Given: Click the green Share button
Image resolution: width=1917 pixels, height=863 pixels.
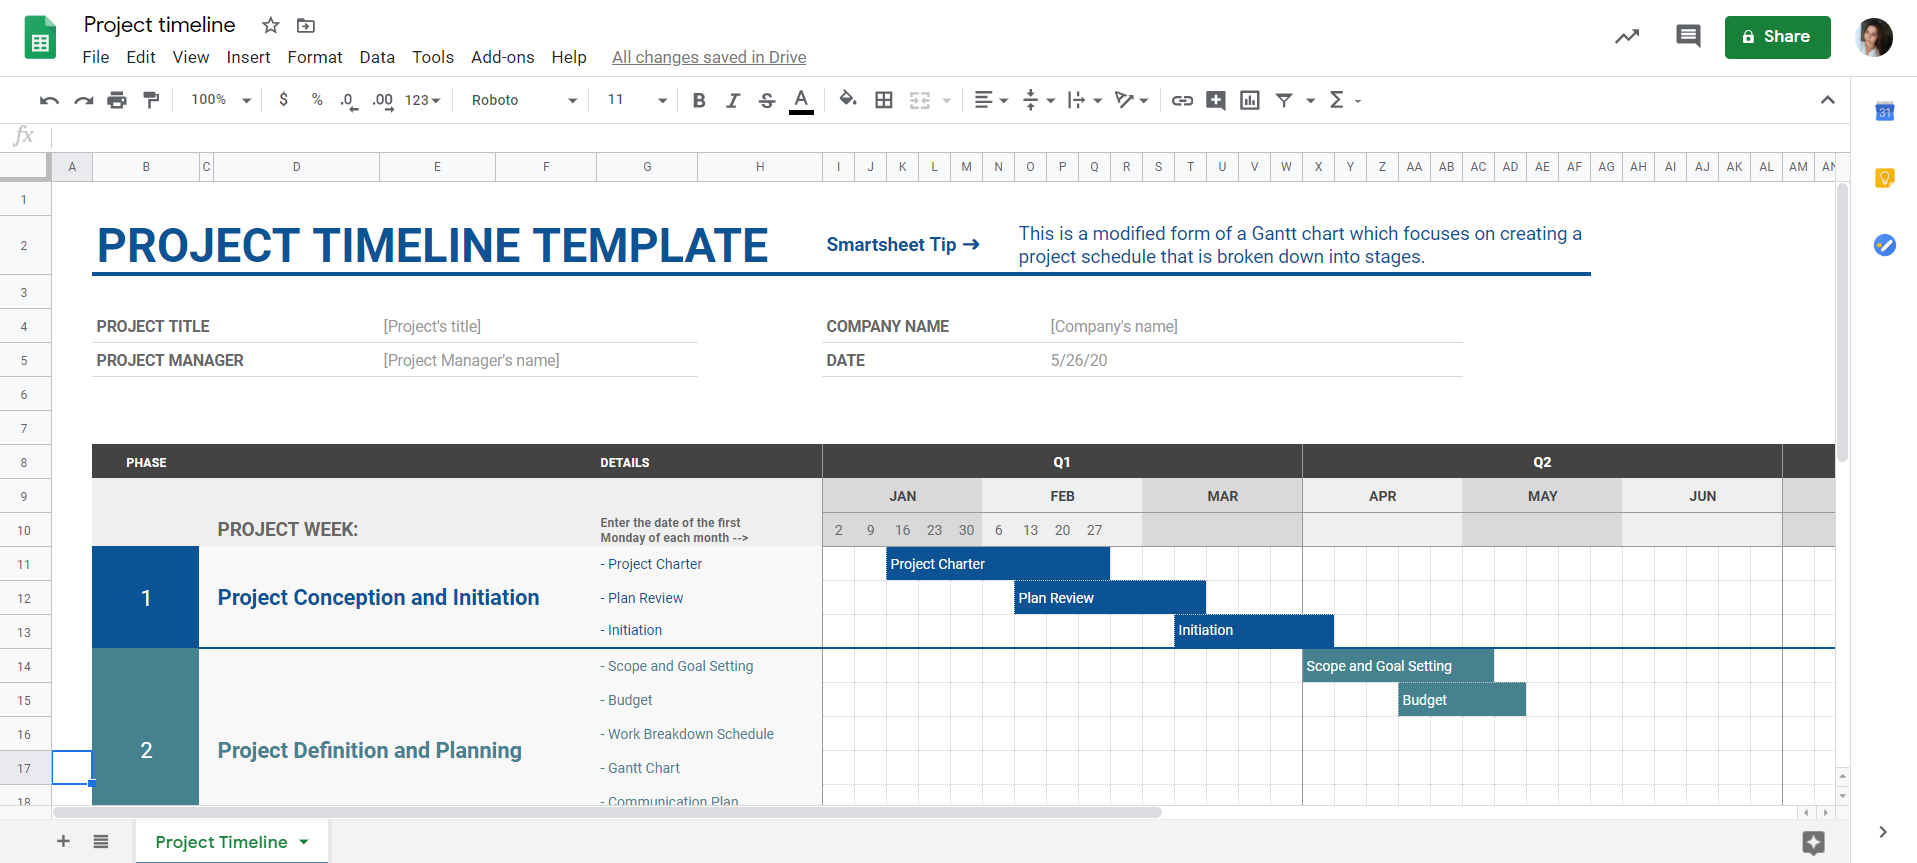Looking at the screenshot, I should pyautogui.click(x=1777, y=37).
